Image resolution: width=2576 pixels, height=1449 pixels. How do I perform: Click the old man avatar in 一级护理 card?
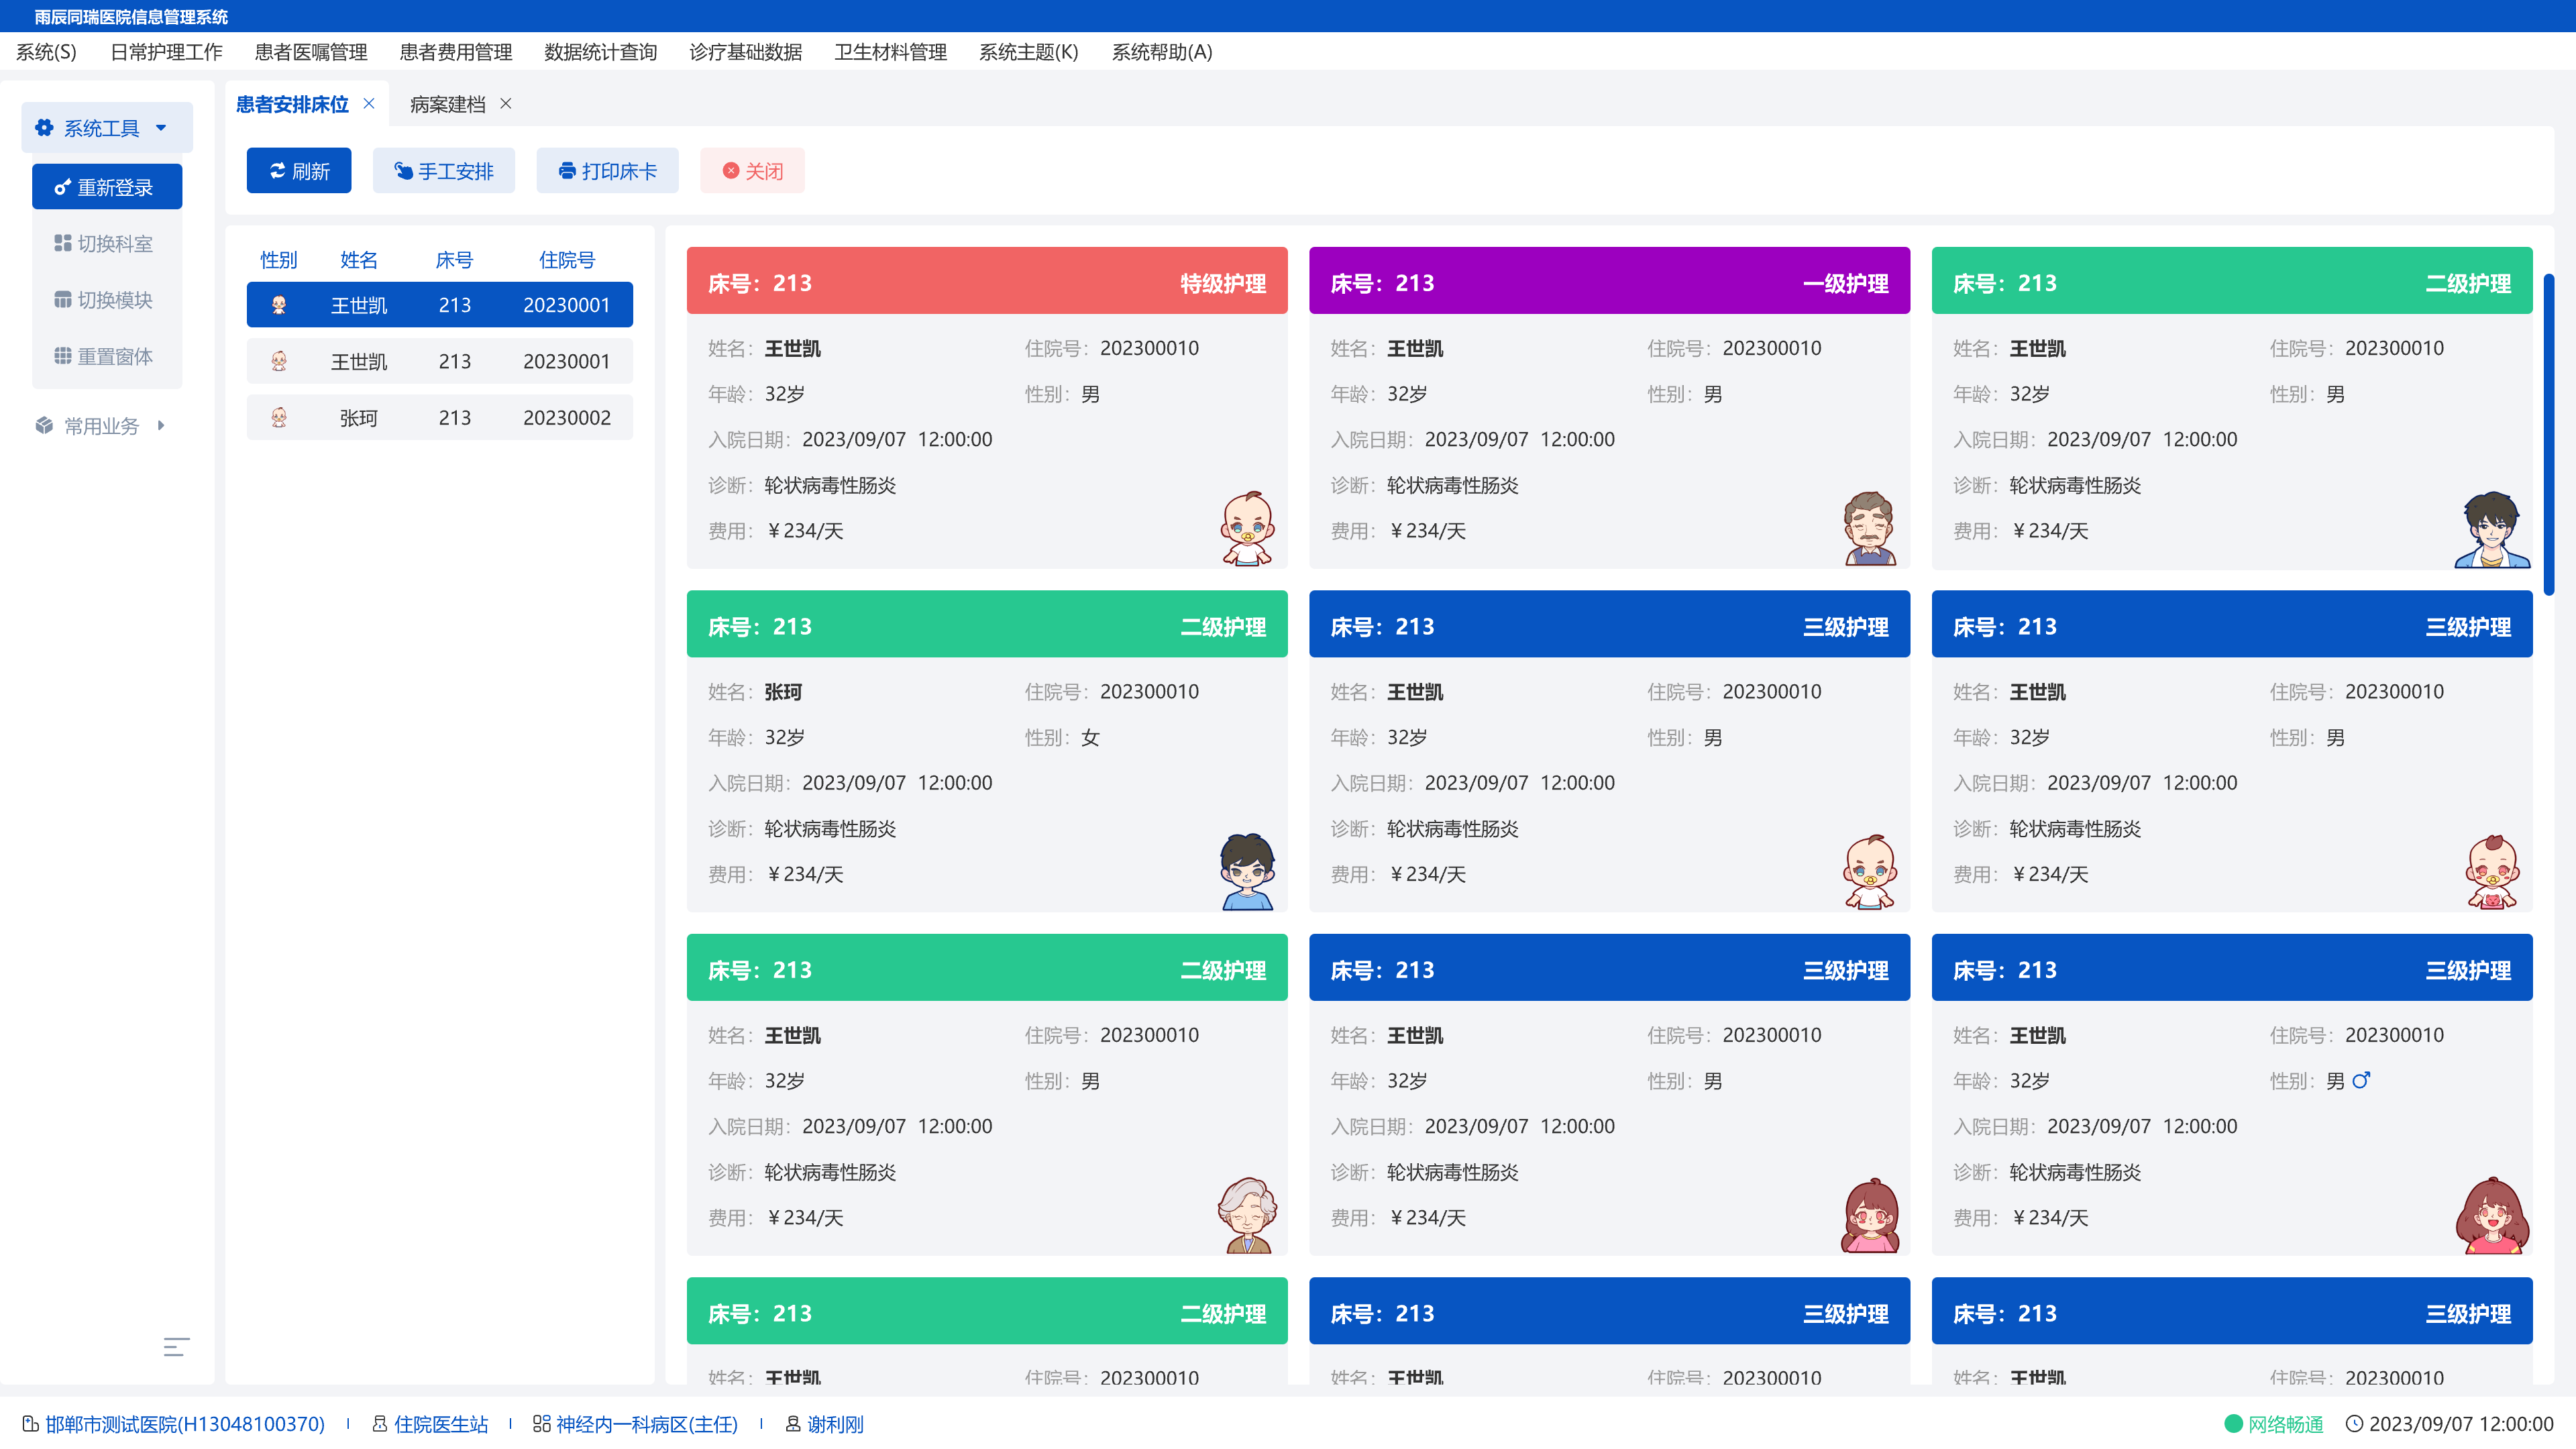[1869, 529]
